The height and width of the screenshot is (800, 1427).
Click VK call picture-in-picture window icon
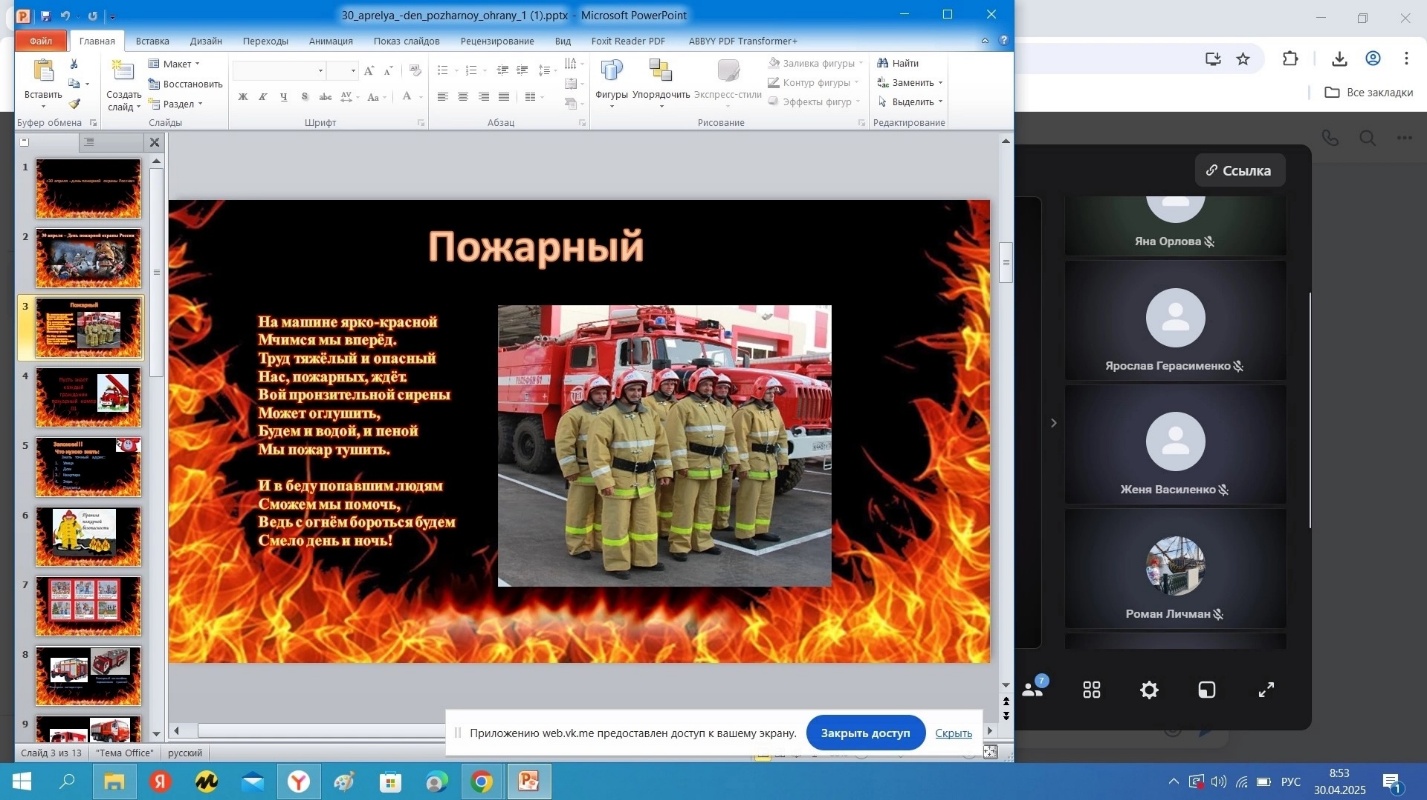click(1207, 690)
